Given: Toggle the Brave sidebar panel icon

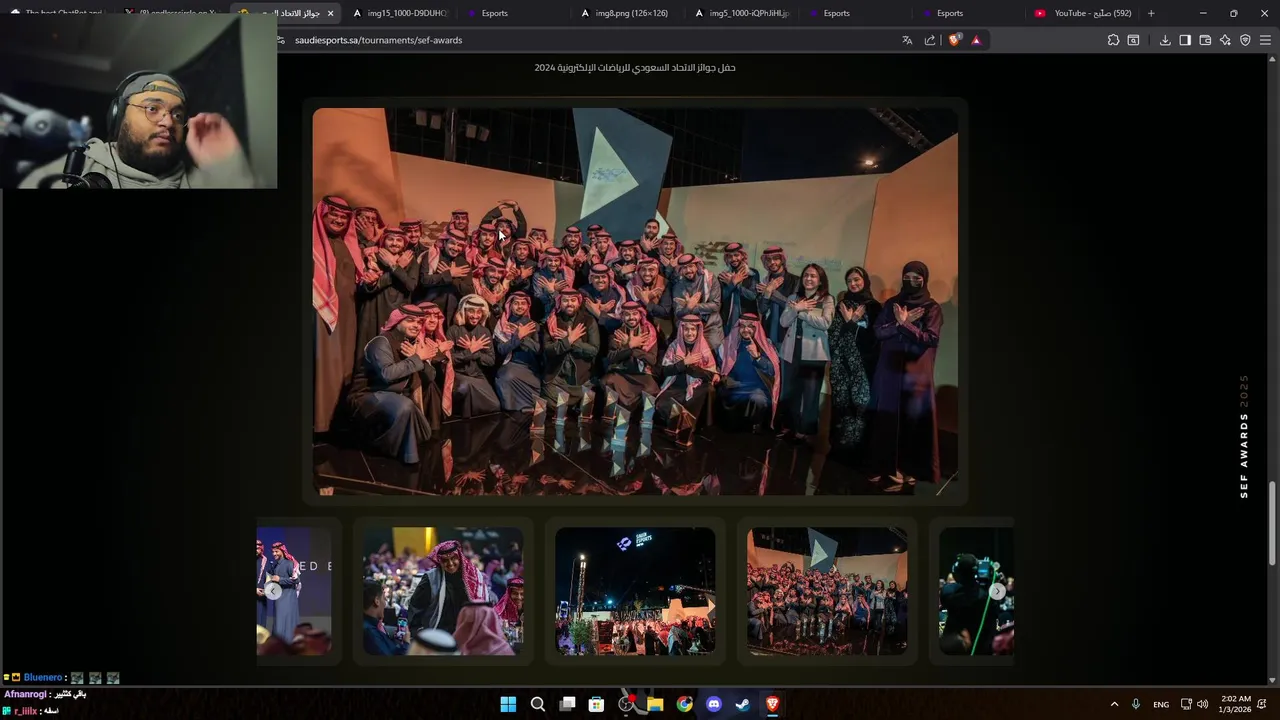Looking at the screenshot, I should click(x=1185, y=40).
